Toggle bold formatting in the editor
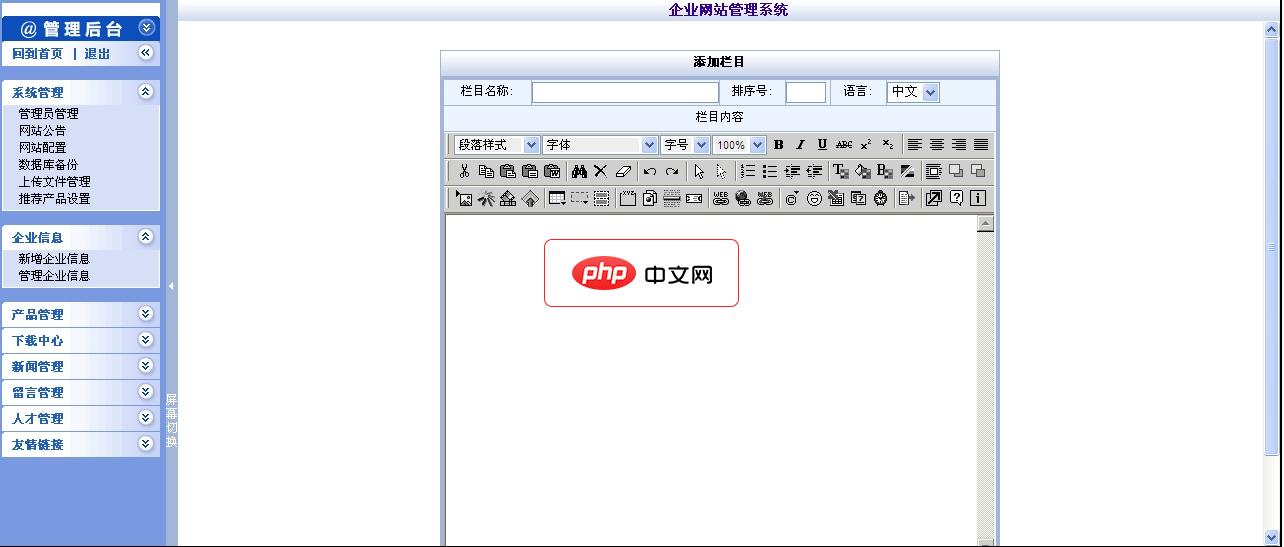This screenshot has height=547, width=1284. [x=779, y=145]
